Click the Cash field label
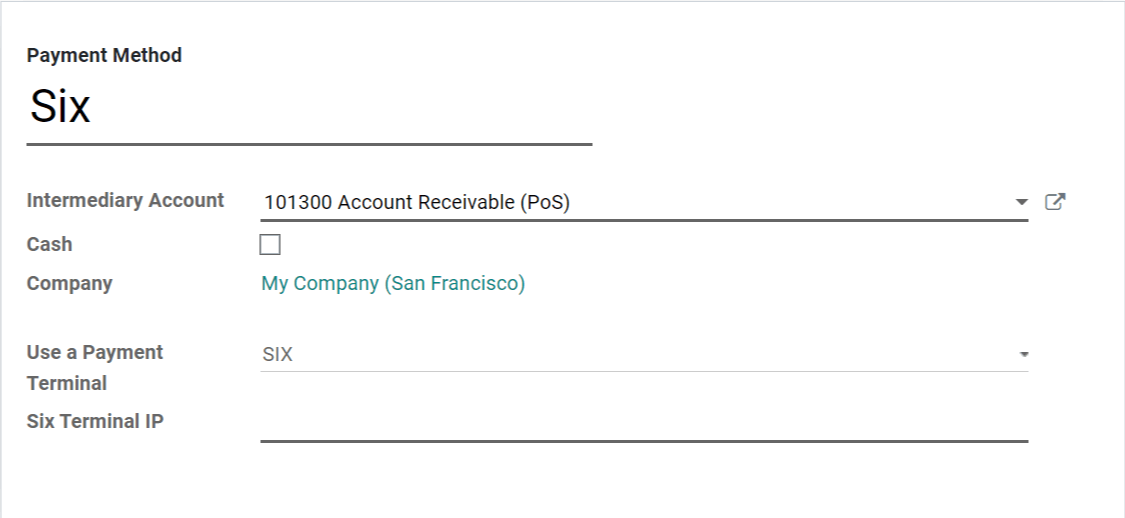This screenshot has height=518, width=1125. coord(50,244)
